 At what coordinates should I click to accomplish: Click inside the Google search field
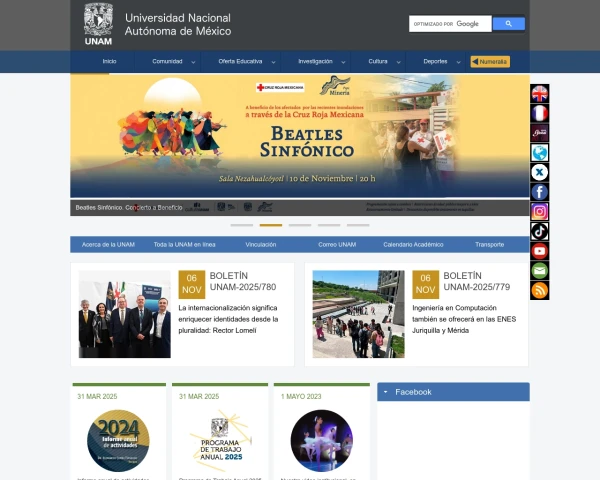click(450, 24)
